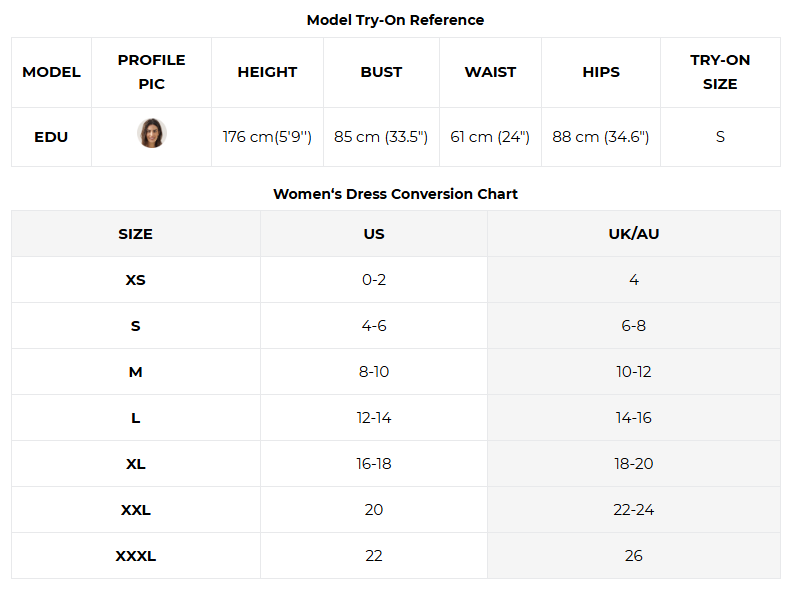This screenshot has width=793, height=601.
Task: Click the HEIGHT column header
Action: pos(267,72)
